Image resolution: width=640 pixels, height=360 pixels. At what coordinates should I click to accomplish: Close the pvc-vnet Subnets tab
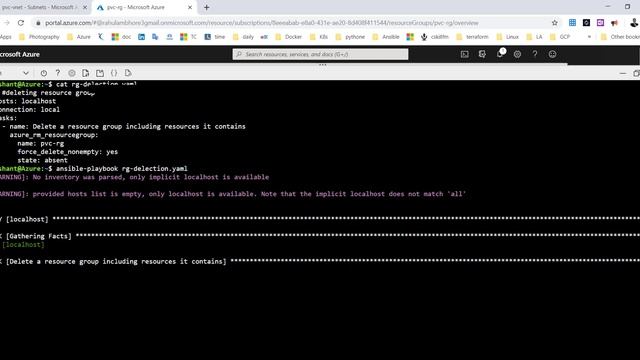85,7
